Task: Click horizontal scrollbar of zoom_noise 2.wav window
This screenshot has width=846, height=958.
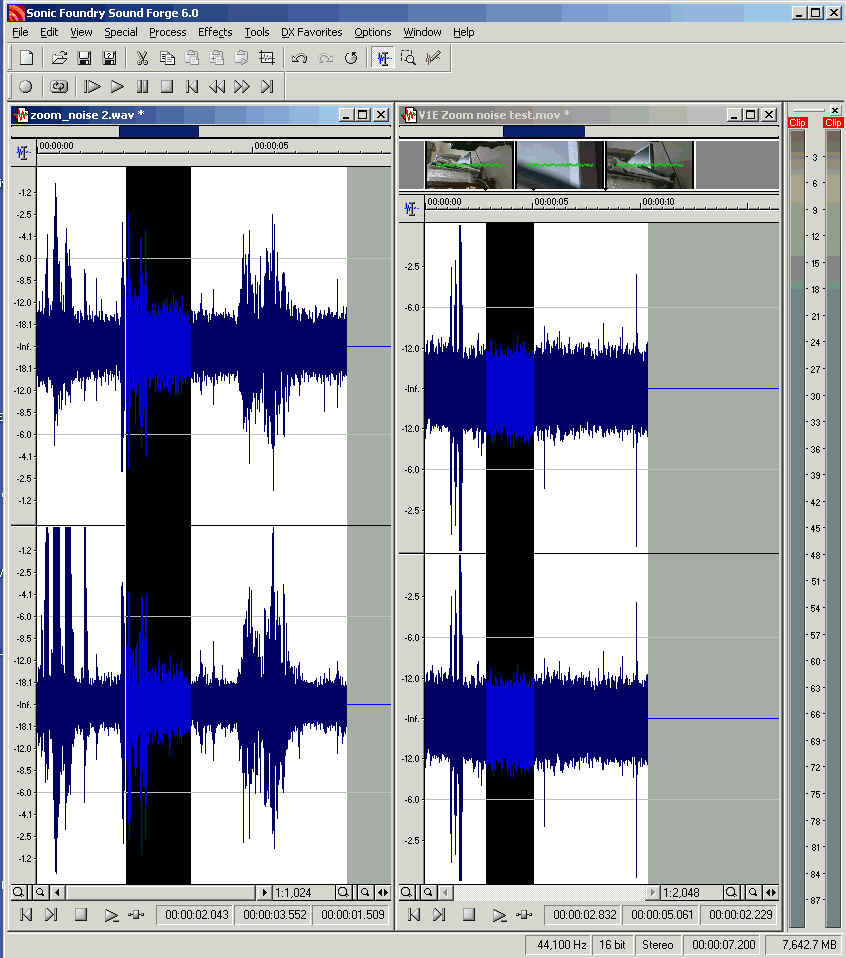Action: click(x=160, y=892)
